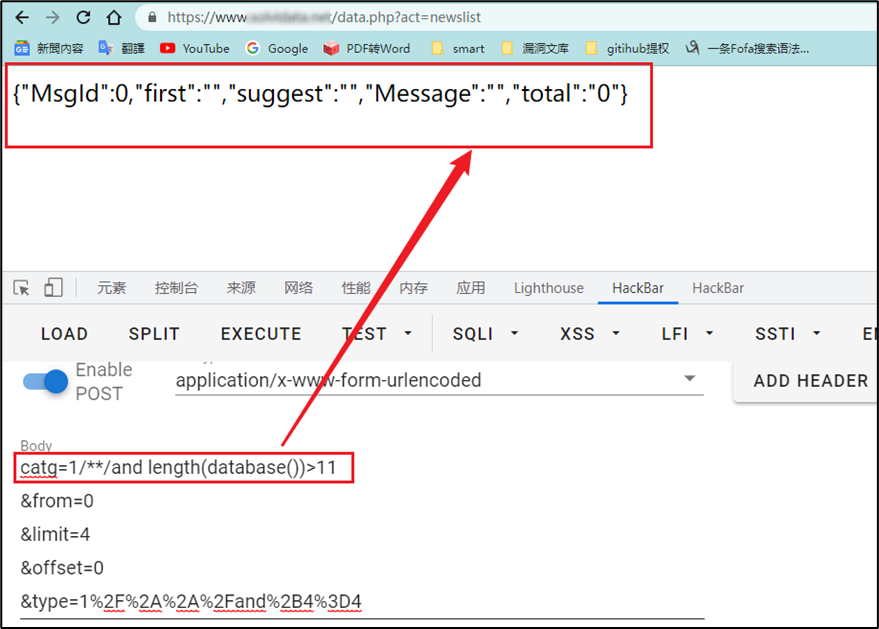
Task: Open the 翻譯 translate bookmark
Action: pyautogui.click(x=122, y=49)
